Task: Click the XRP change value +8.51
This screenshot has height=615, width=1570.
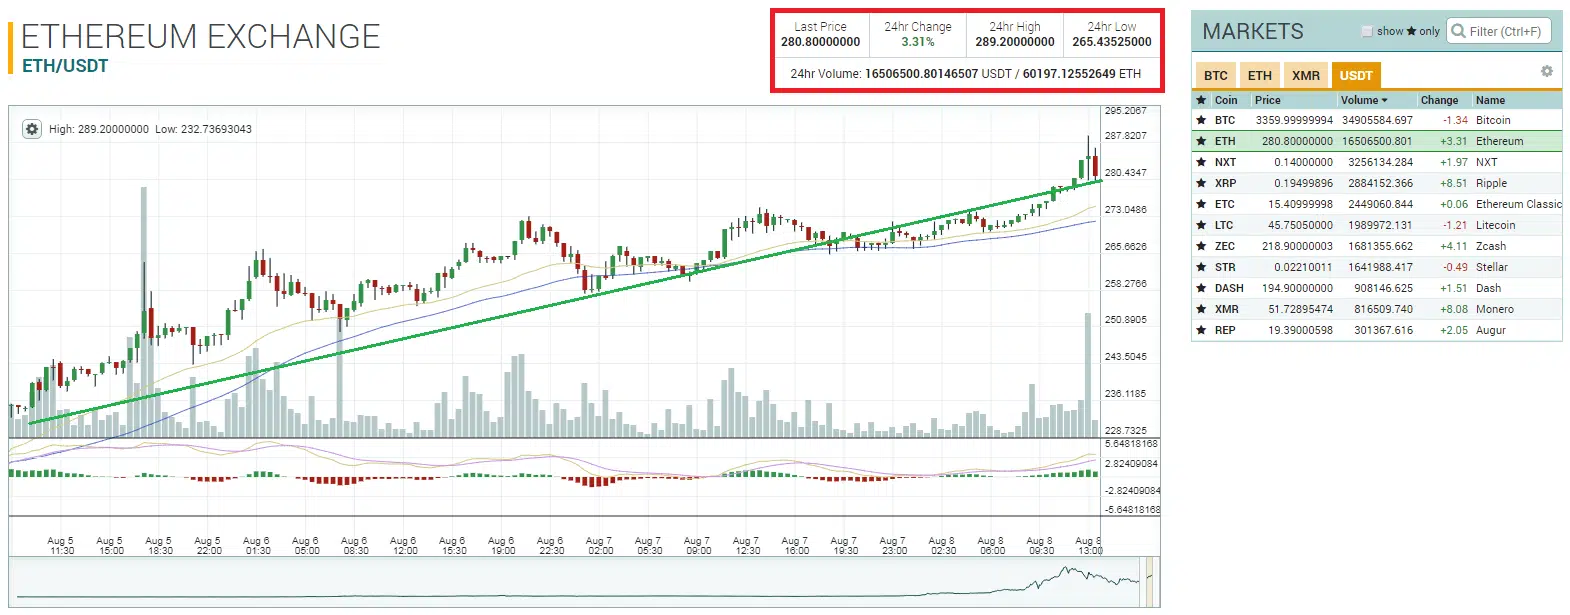Action: coord(1454,183)
